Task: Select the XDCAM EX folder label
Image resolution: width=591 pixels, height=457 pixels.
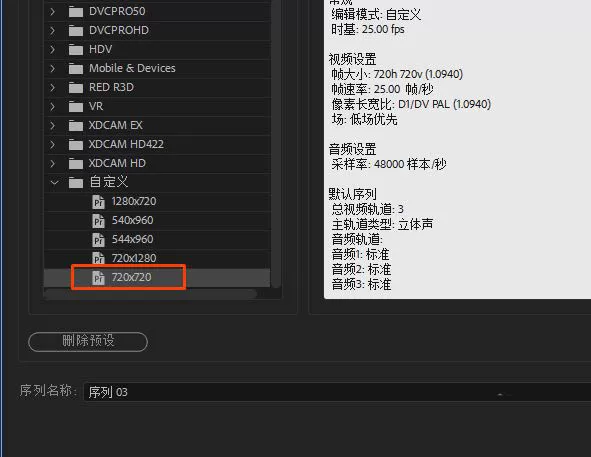Action: [115, 125]
